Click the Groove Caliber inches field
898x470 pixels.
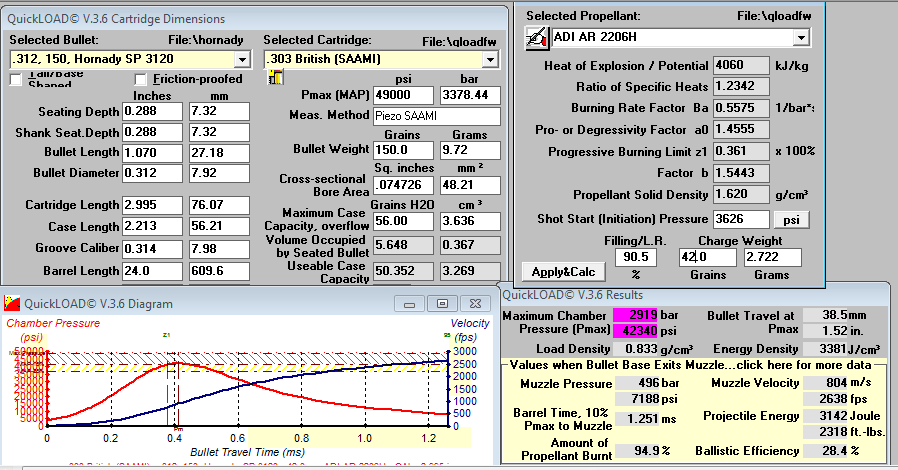pos(152,249)
